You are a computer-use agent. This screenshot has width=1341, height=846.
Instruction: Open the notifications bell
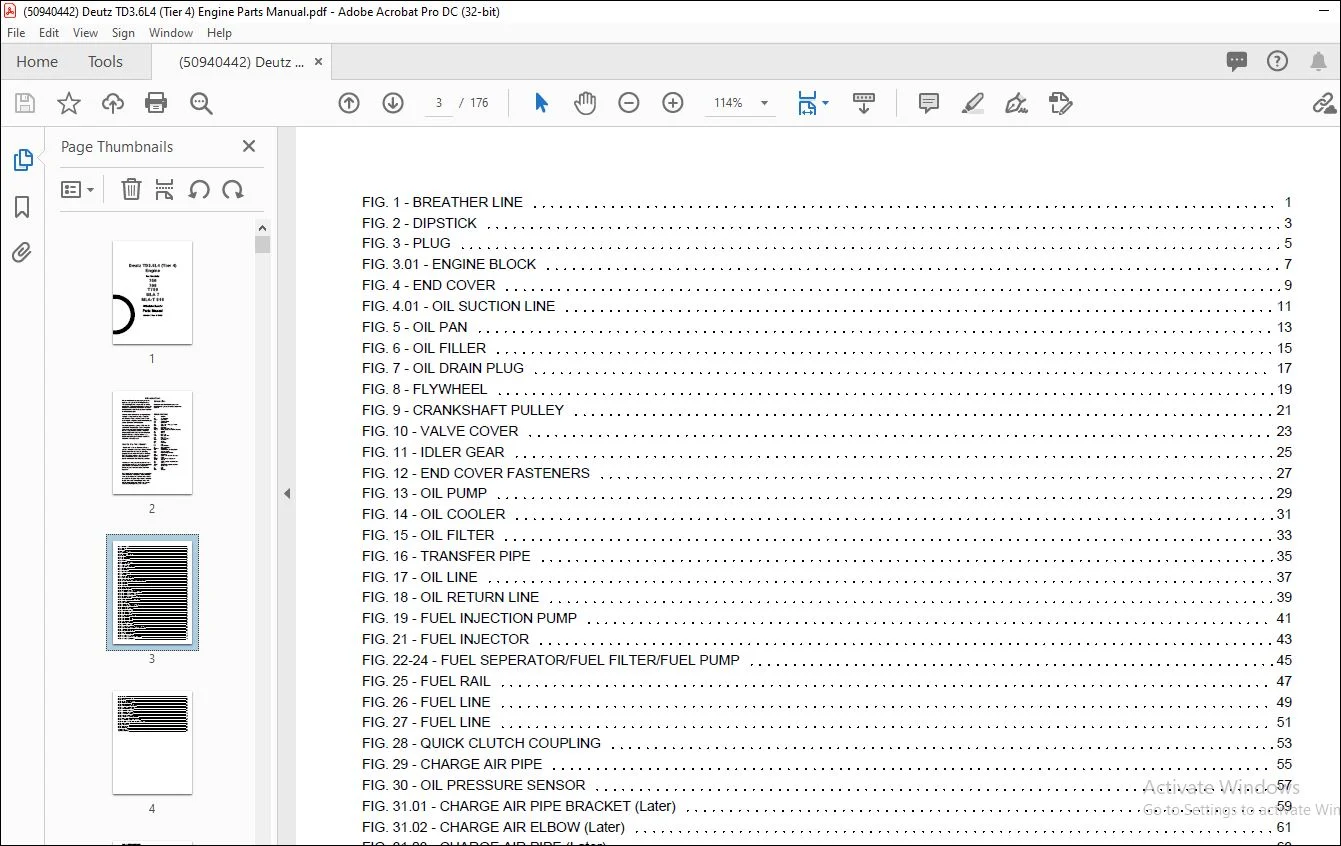pos(1318,61)
